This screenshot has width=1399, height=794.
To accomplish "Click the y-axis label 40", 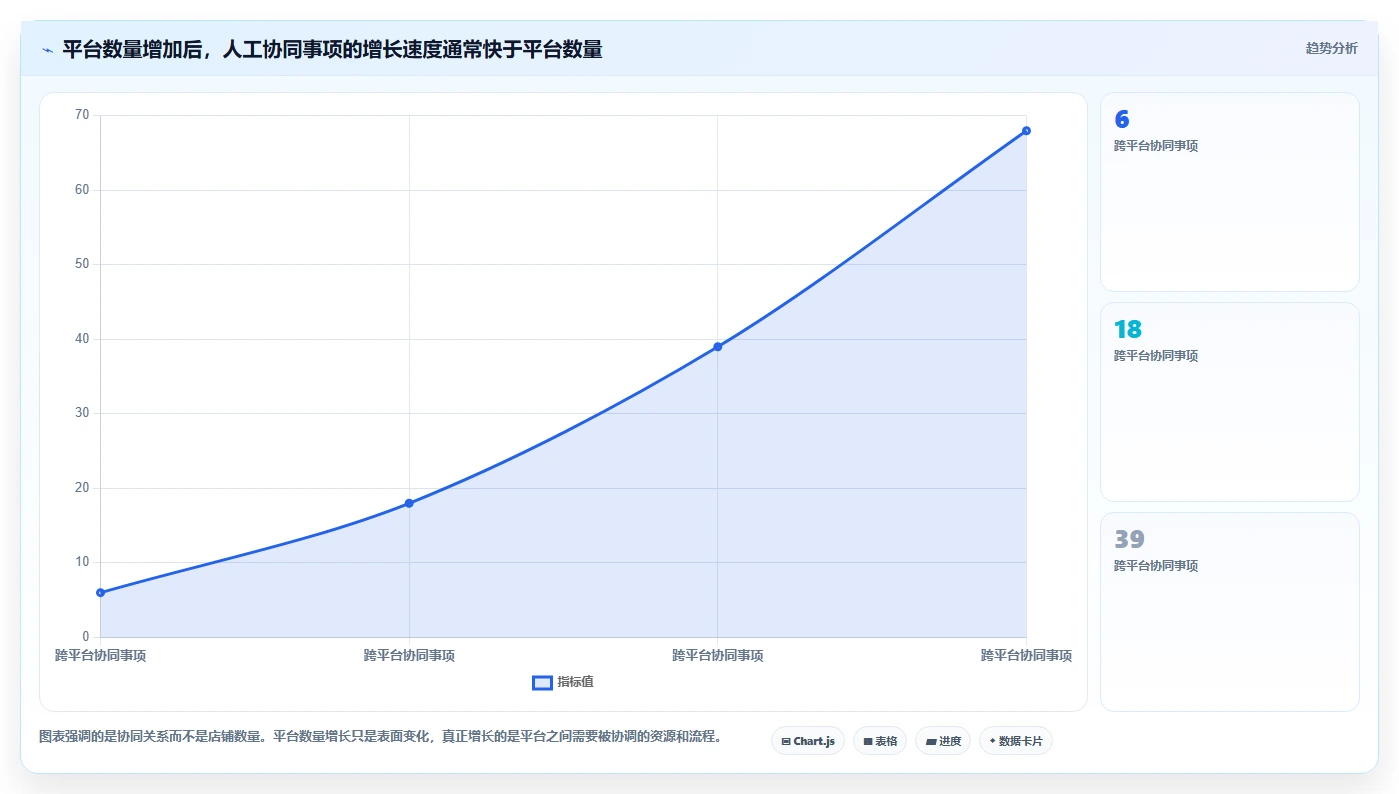I will tap(82, 339).
